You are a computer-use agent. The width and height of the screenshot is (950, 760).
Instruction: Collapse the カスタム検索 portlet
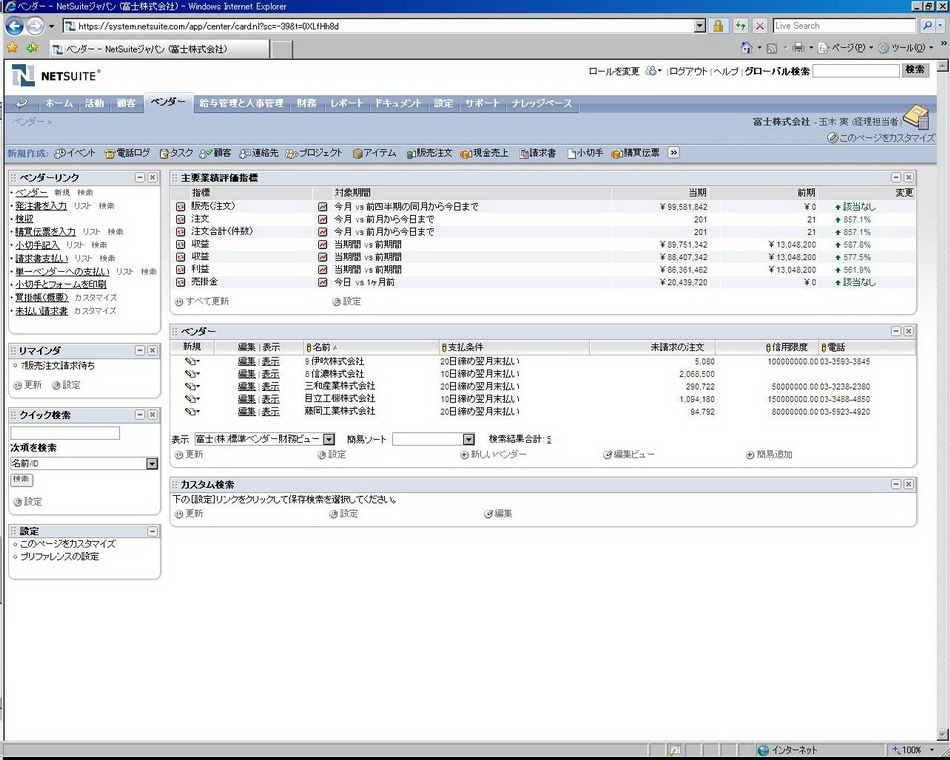coord(896,484)
